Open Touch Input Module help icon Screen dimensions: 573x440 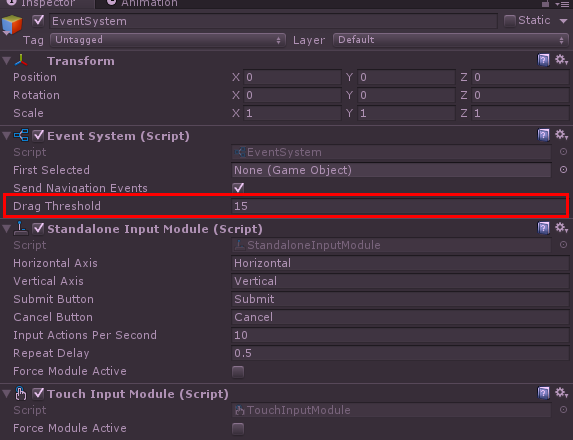click(x=543, y=393)
